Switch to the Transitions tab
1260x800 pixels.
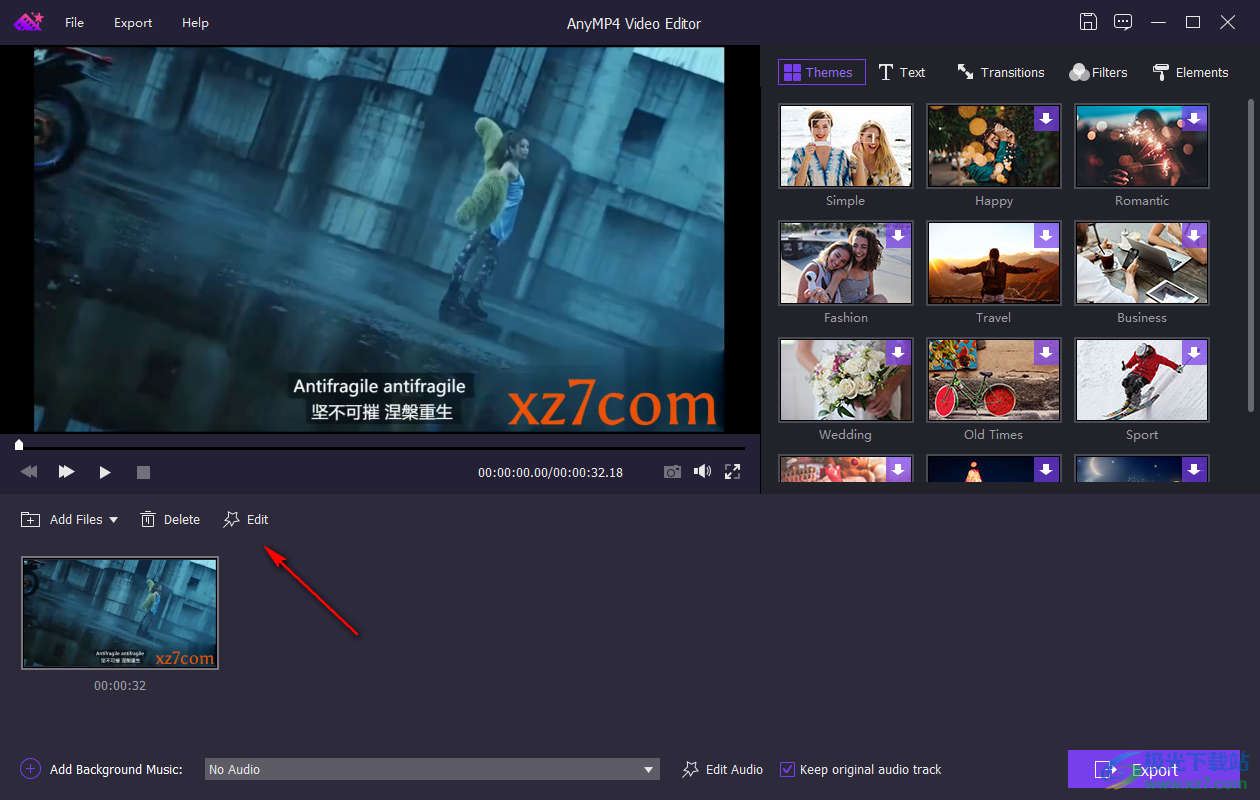[x=1000, y=72]
